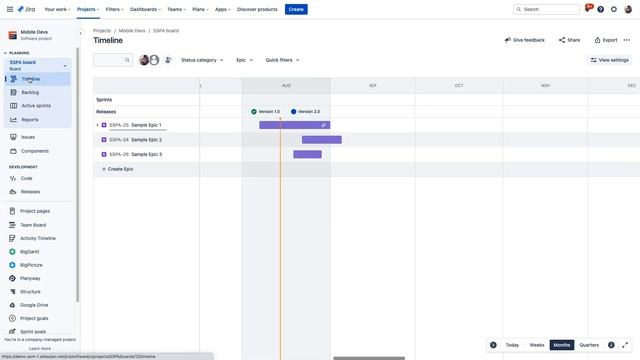The width and height of the screenshot is (640, 360).
Task: Open the app switcher menu icon
Action: coord(10,9)
